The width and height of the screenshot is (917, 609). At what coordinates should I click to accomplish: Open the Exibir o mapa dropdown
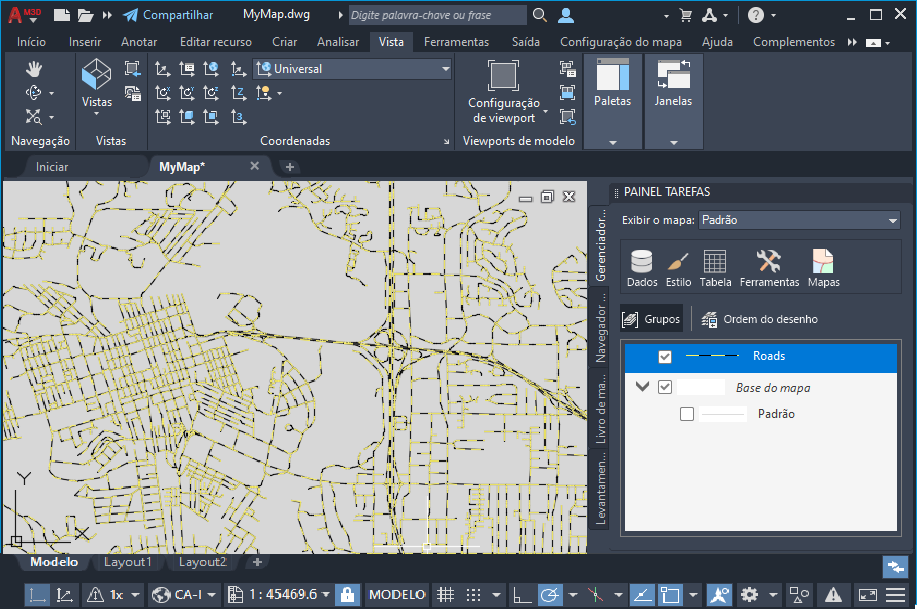(x=798, y=220)
